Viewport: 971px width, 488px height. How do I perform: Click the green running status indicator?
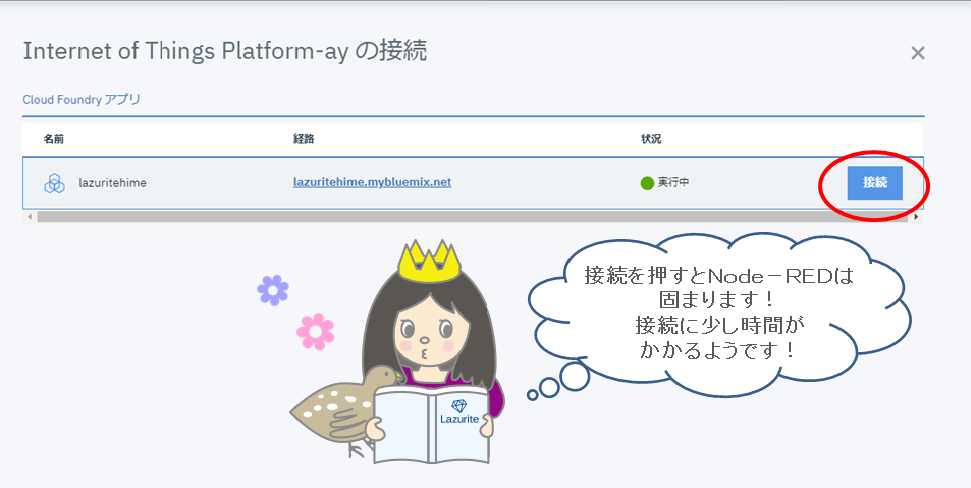tap(647, 183)
